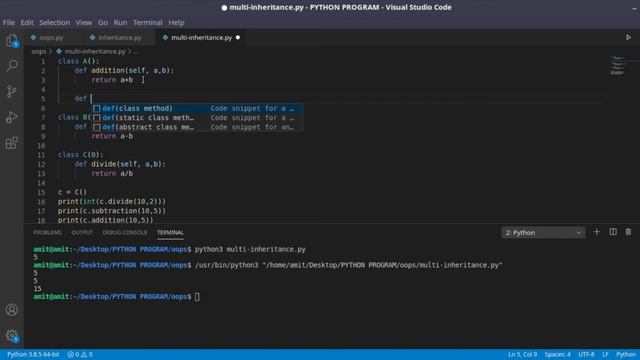This screenshot has height=360, width=640.
Task: Click 'return a/b' on line 13
Action: point(112,173)
